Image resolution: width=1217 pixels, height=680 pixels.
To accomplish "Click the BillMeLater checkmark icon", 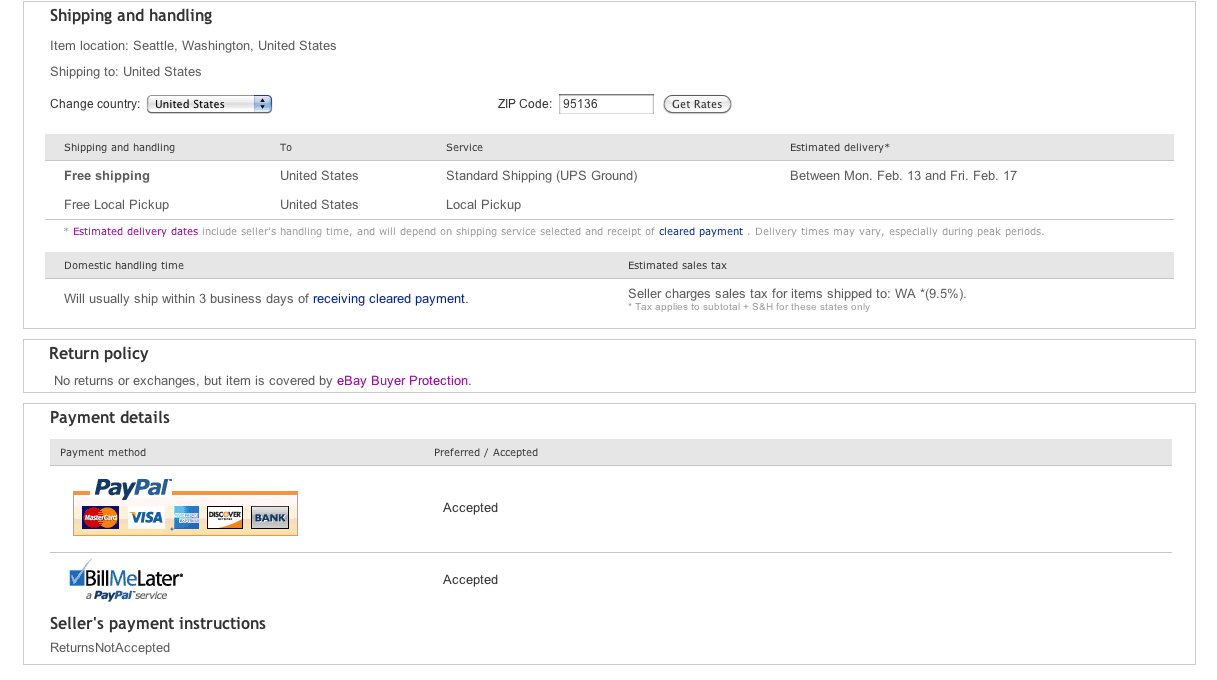I will pyautogui.click(x=78, y=575).
